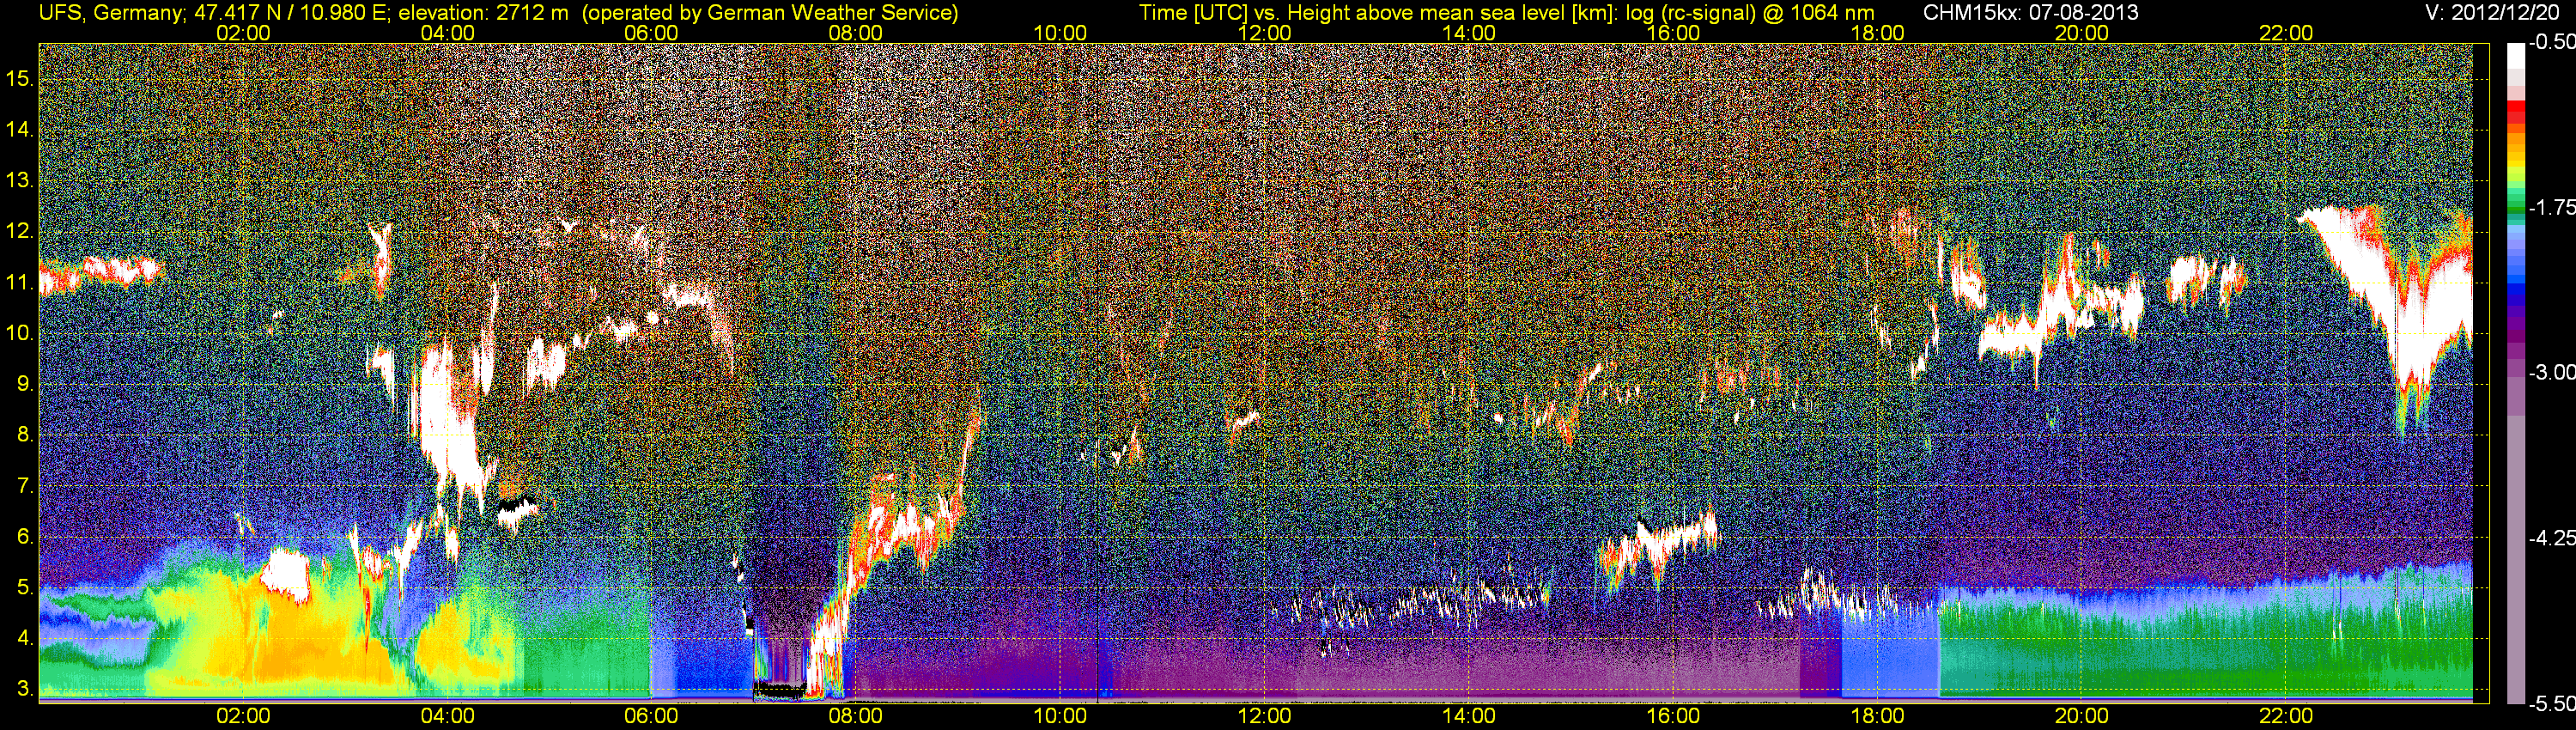Viewport: 2576px width, 730px height.
Task: Click '(operated by German Weather Service)' text
Action: coord(769,13)
